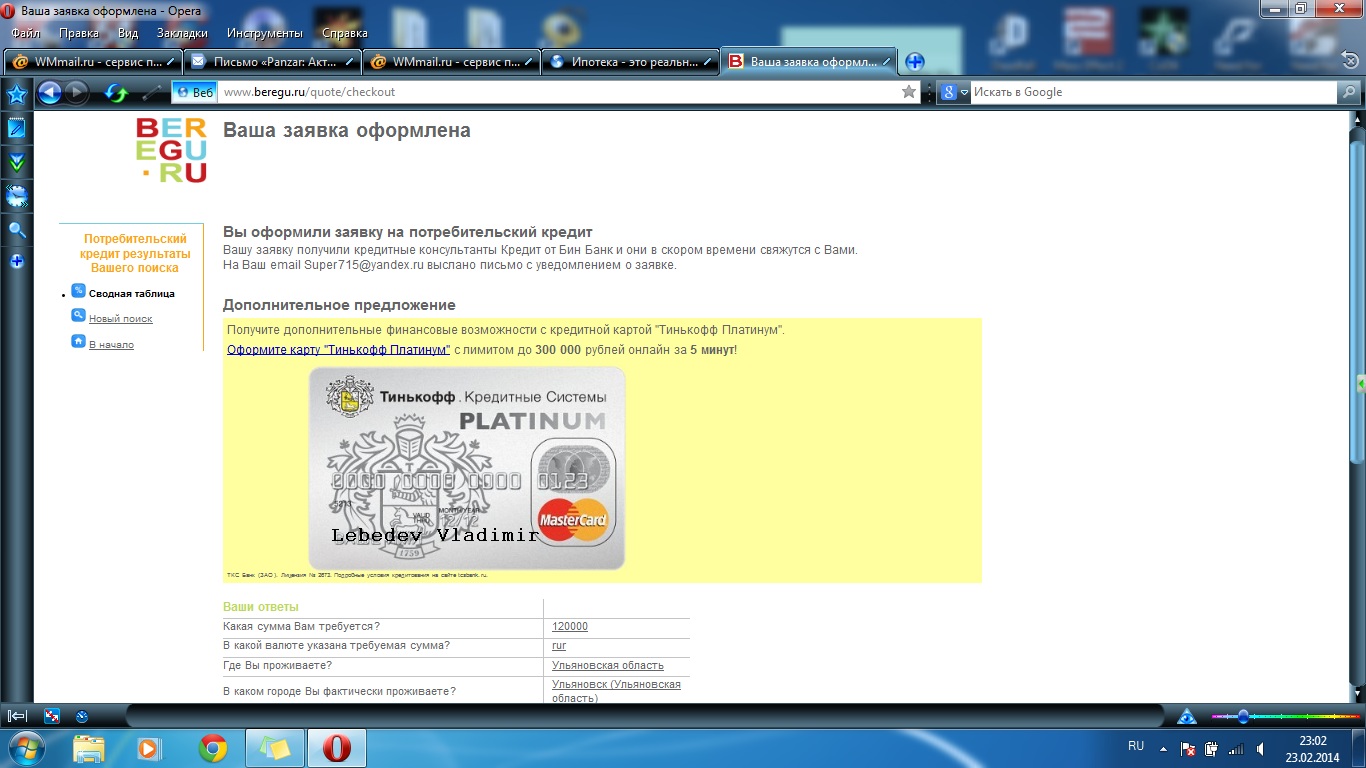
Task: Click the 120000 answer link
Action: pos(570,627)
